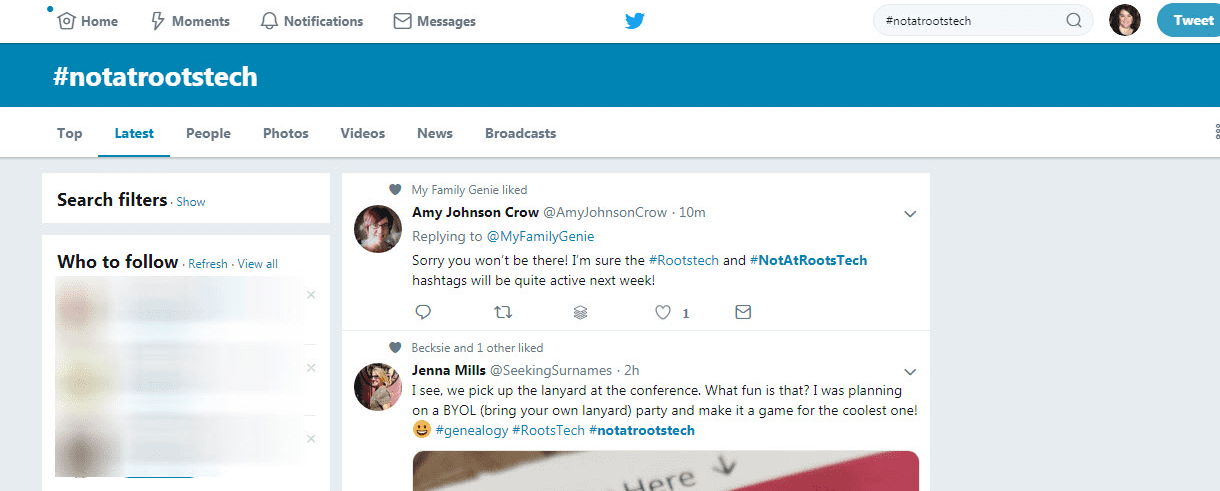
Task: Open Moments from the top bar
Action: [x=189, y=21]
